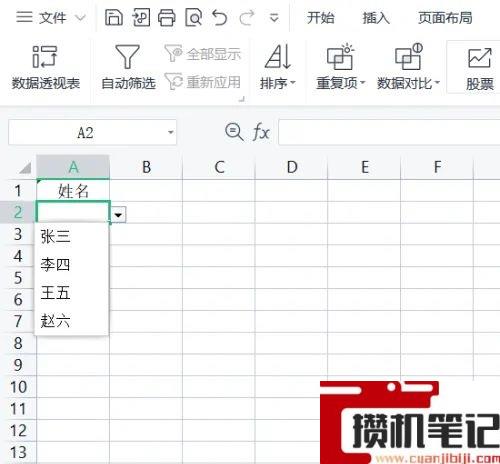
Task: Click the dropdown arrow beside cell A2
Action: click(118, 215)
